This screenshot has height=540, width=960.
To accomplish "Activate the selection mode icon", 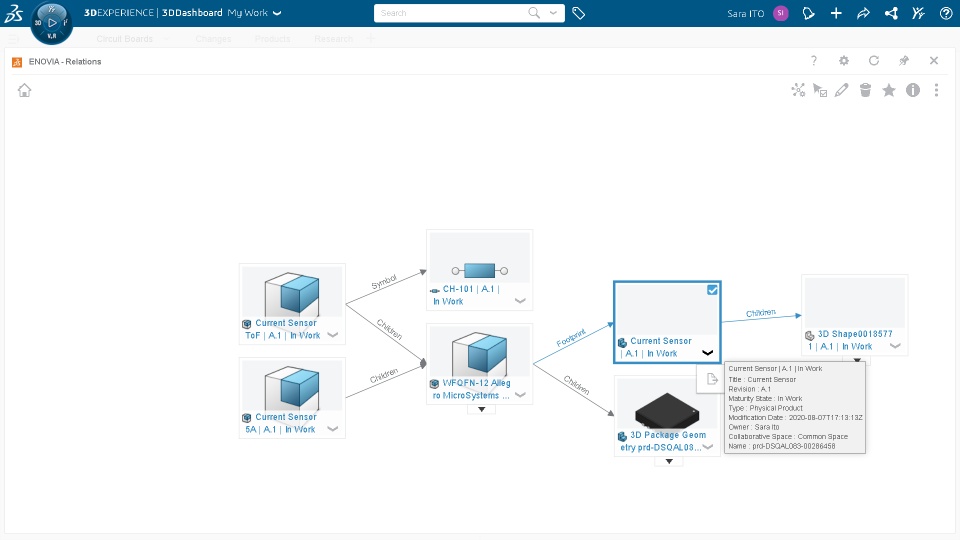I will click(x=820, y=90).
